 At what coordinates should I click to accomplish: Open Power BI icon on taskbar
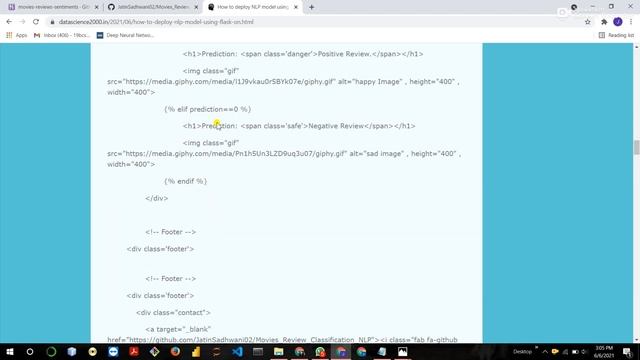(x=196, y=351)
